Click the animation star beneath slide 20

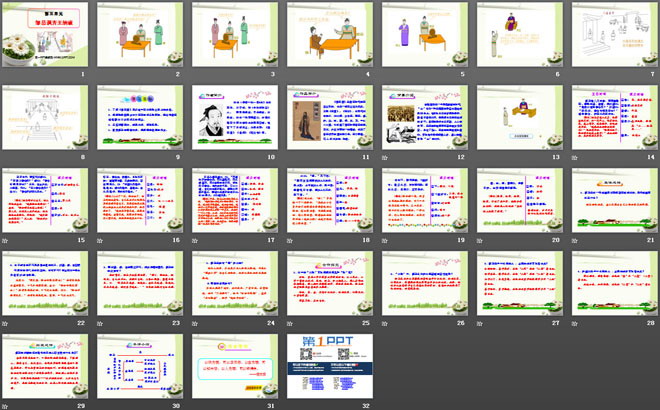[x=479, y=240]
